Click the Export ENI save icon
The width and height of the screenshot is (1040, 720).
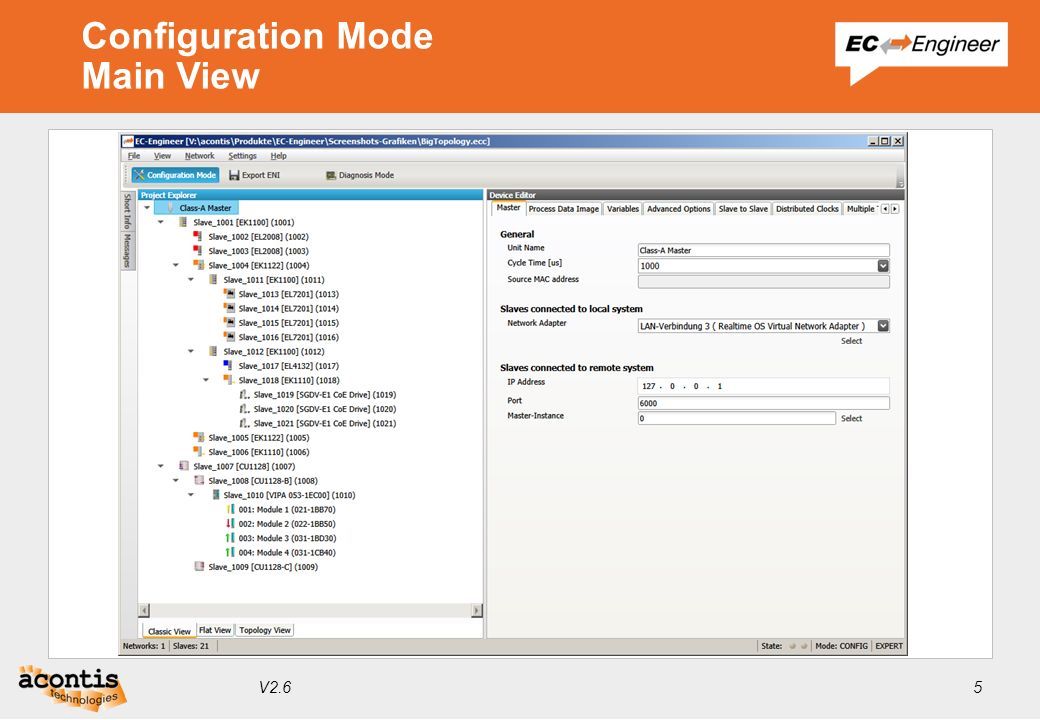[x=234, y=175]
